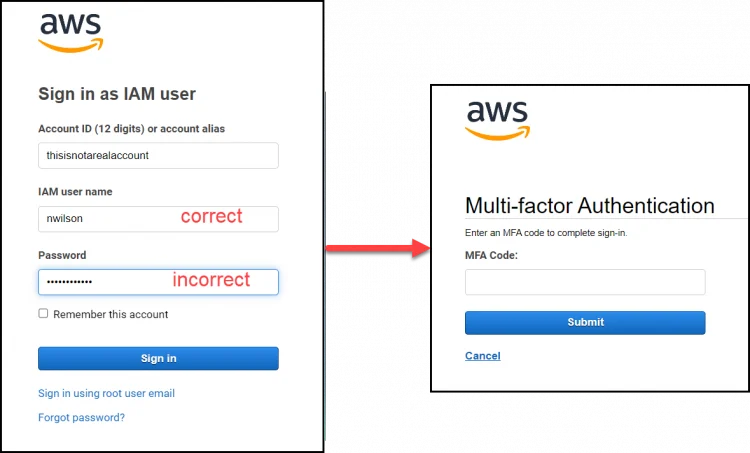The height and width of the screenshot is (453, 750).
Task: Cancel the MFA sign-in
Action: tap(482, 355)
